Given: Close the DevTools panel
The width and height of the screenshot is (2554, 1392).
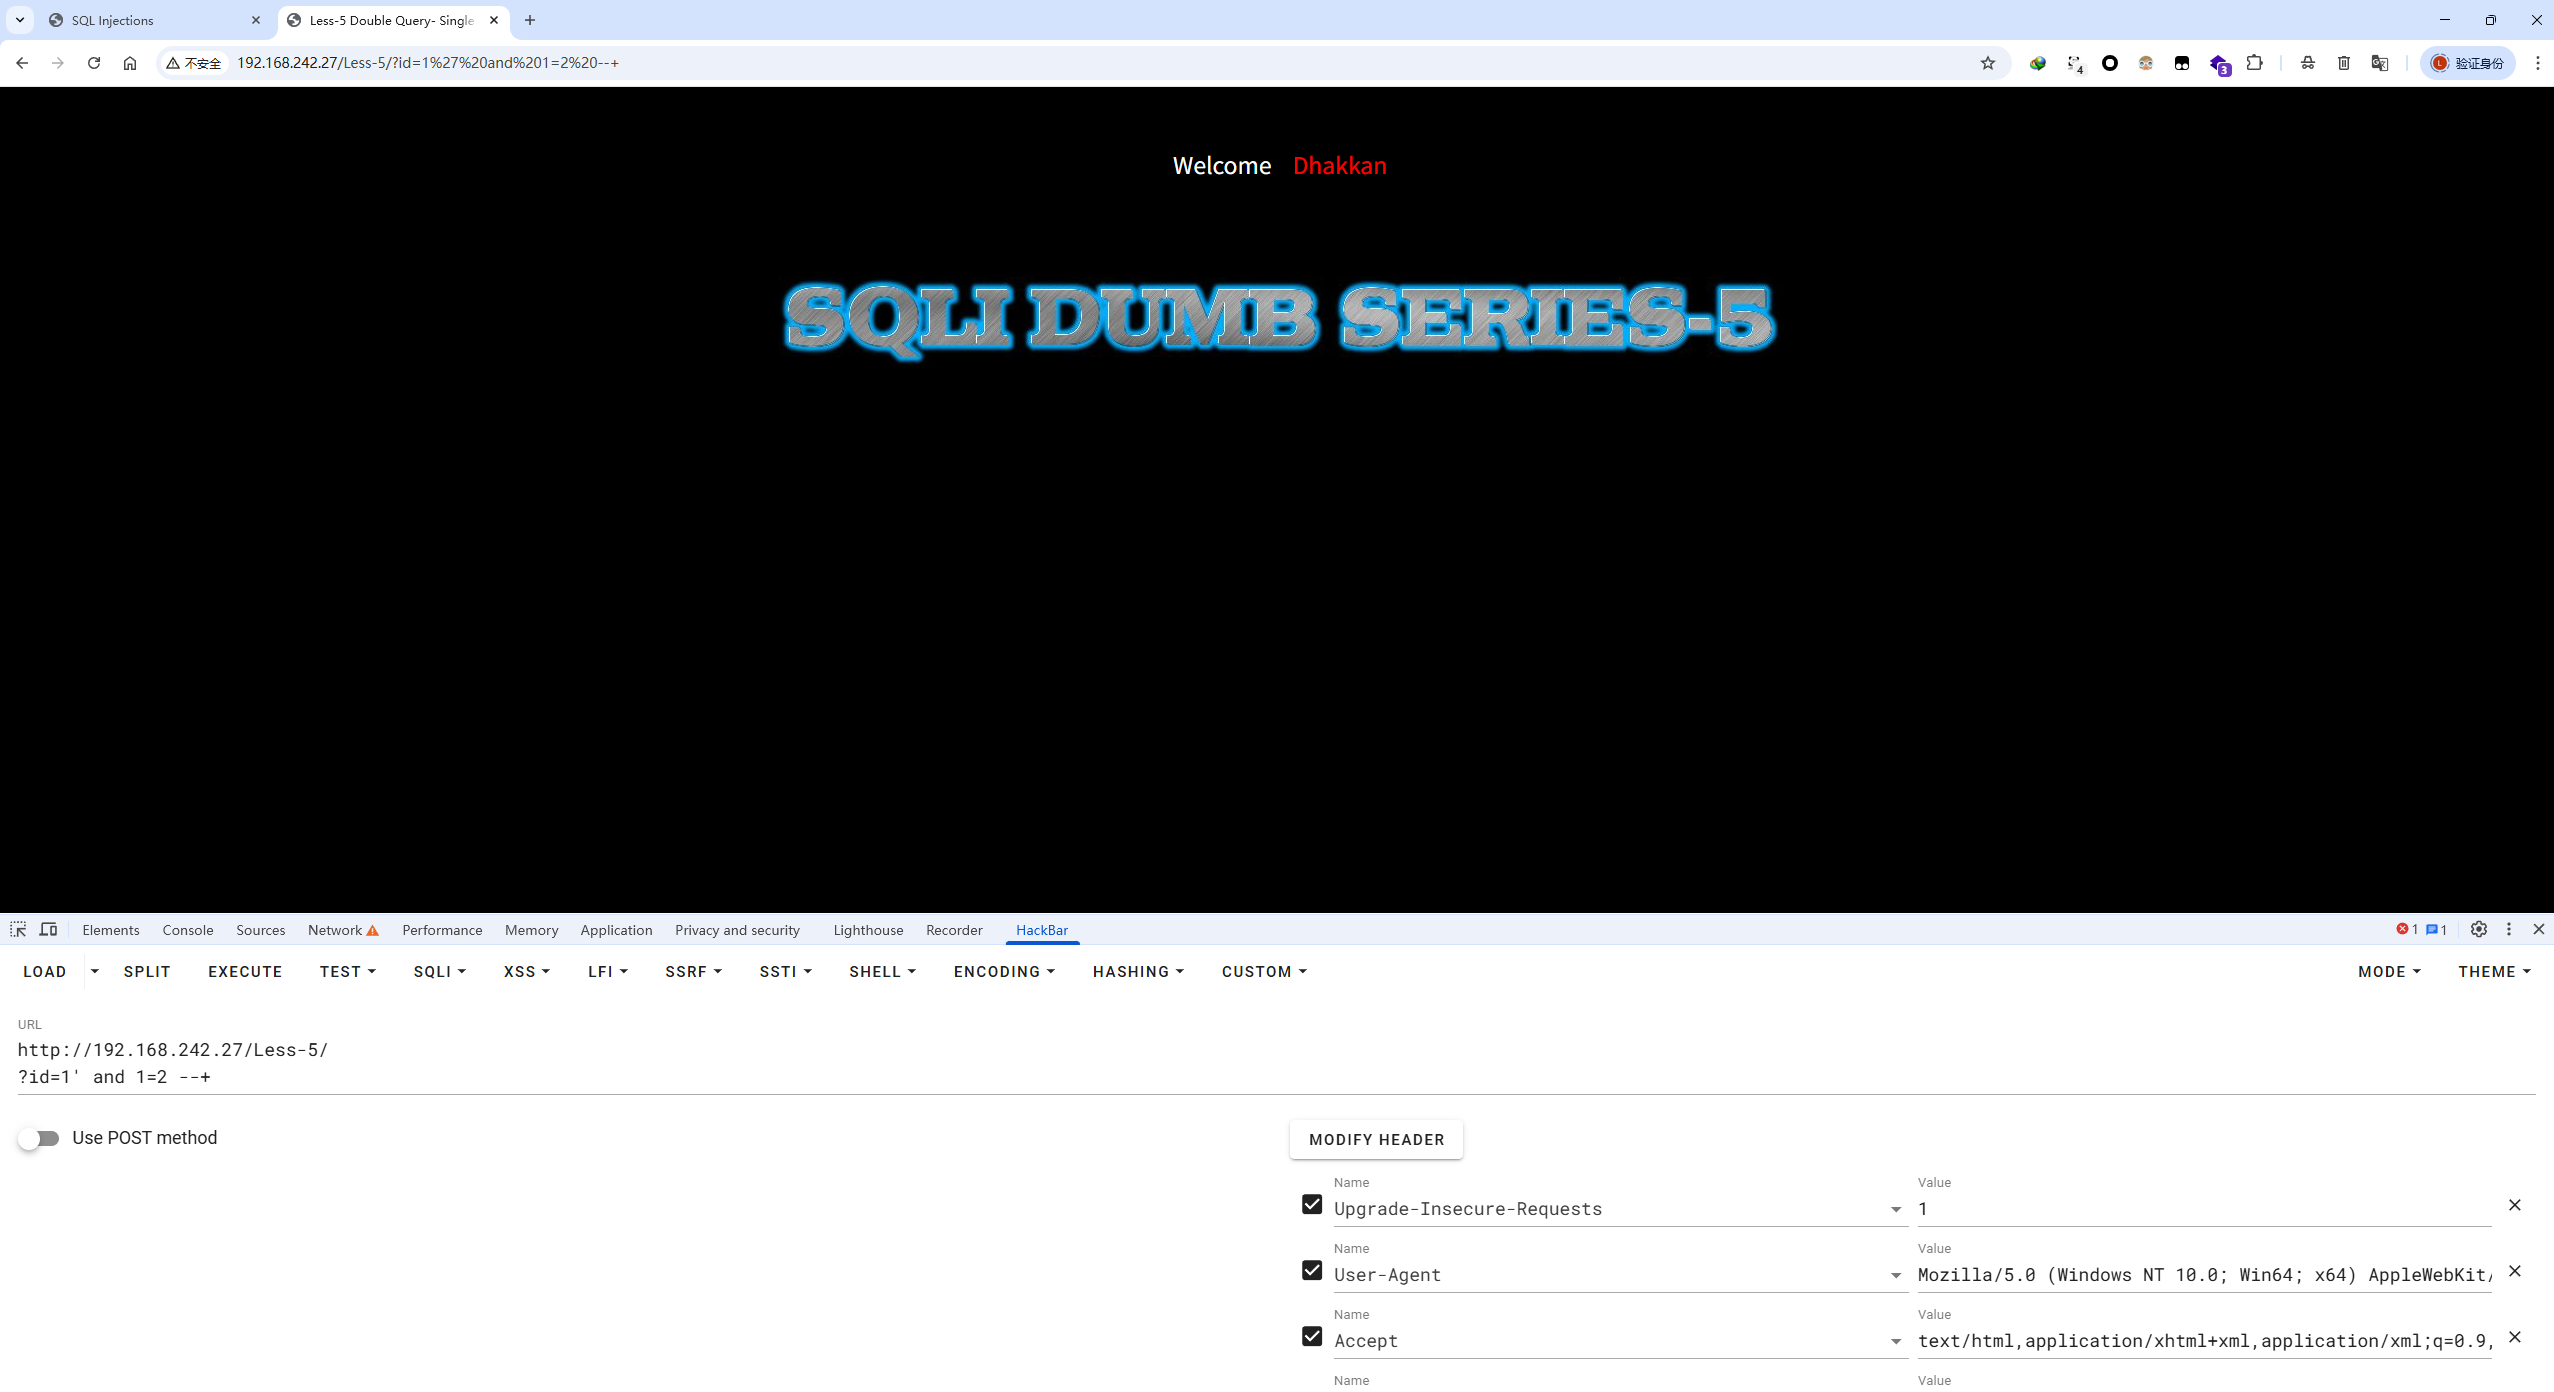Looking at the screenshot, I should [2539, 930].
